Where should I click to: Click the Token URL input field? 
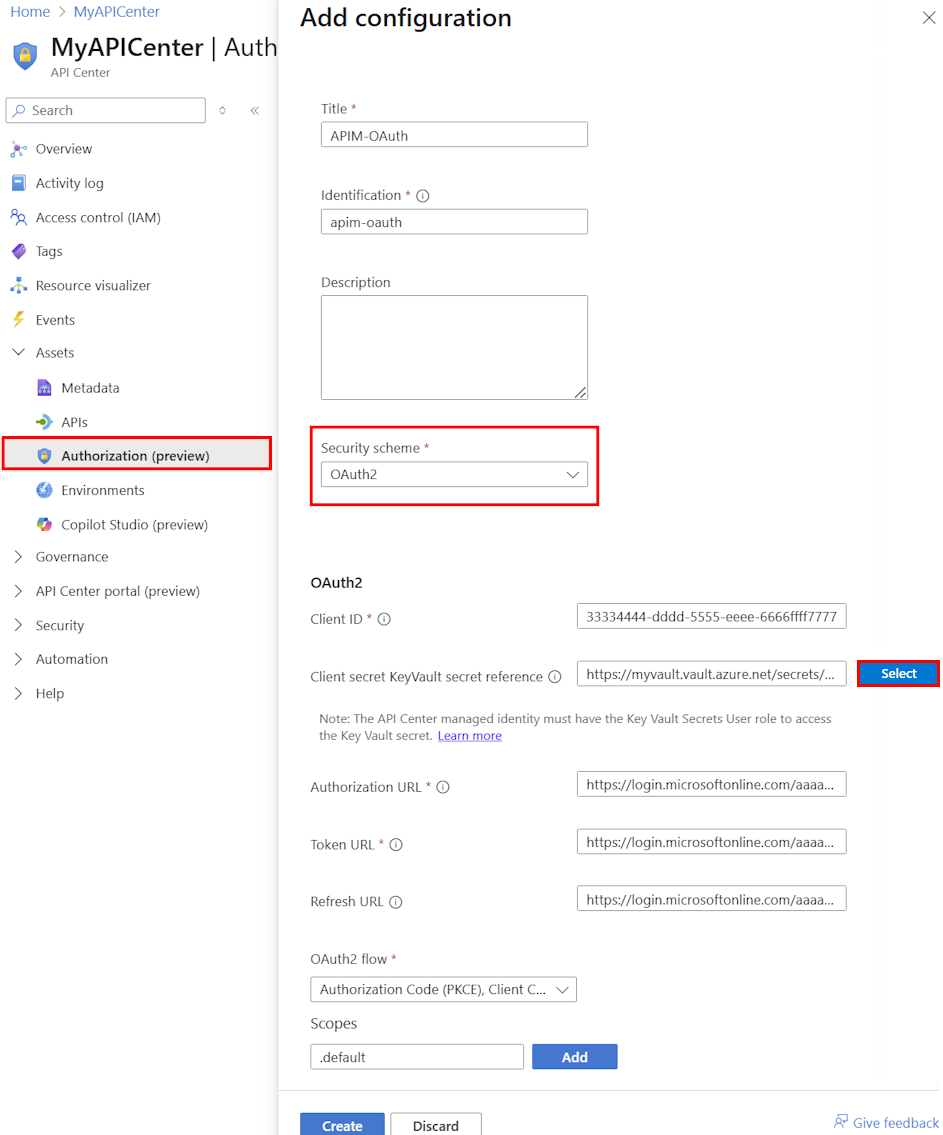click(x=711, y=842)
